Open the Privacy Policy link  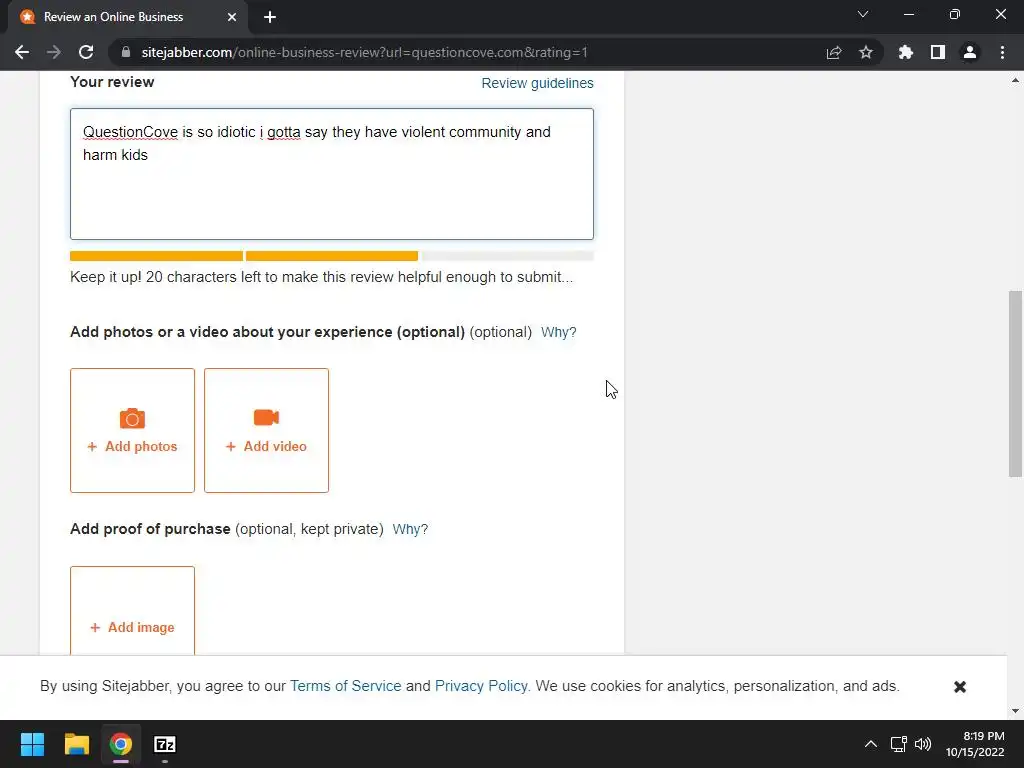pos(481,686)
